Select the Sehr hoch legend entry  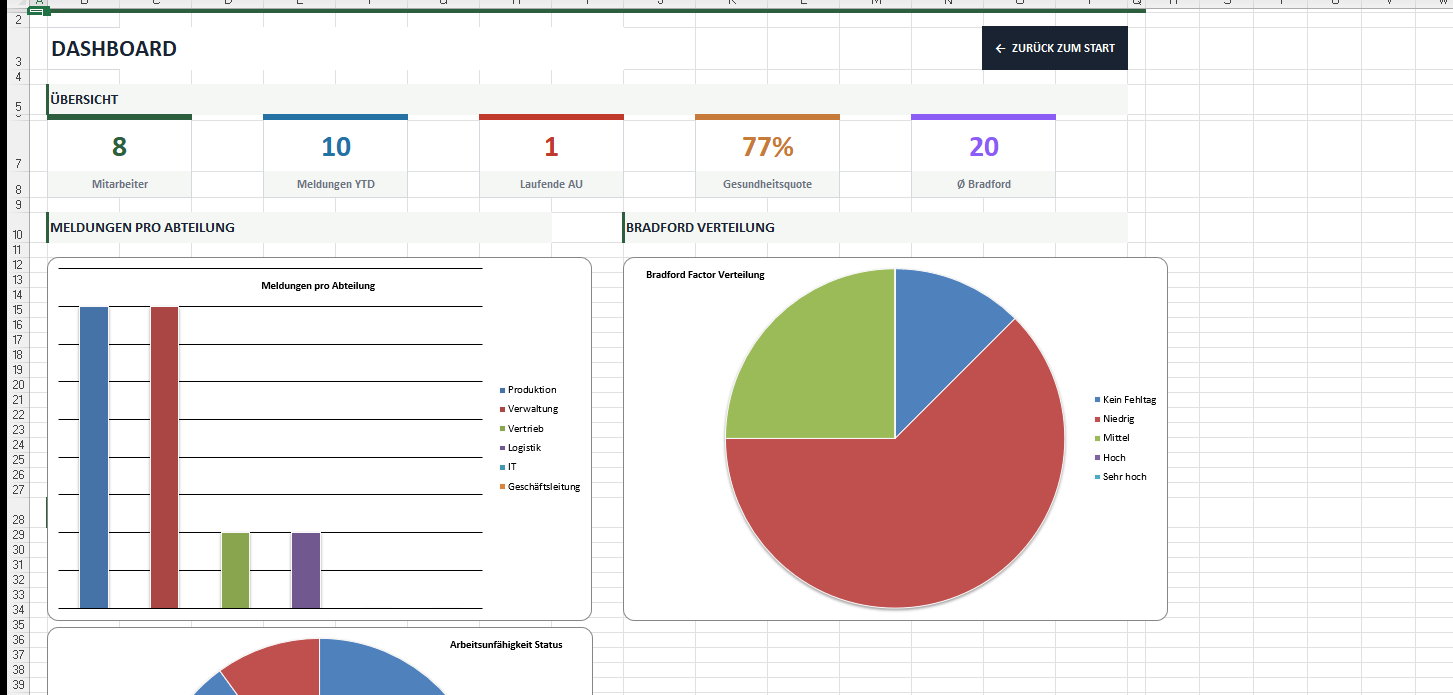coord(1124,477)
